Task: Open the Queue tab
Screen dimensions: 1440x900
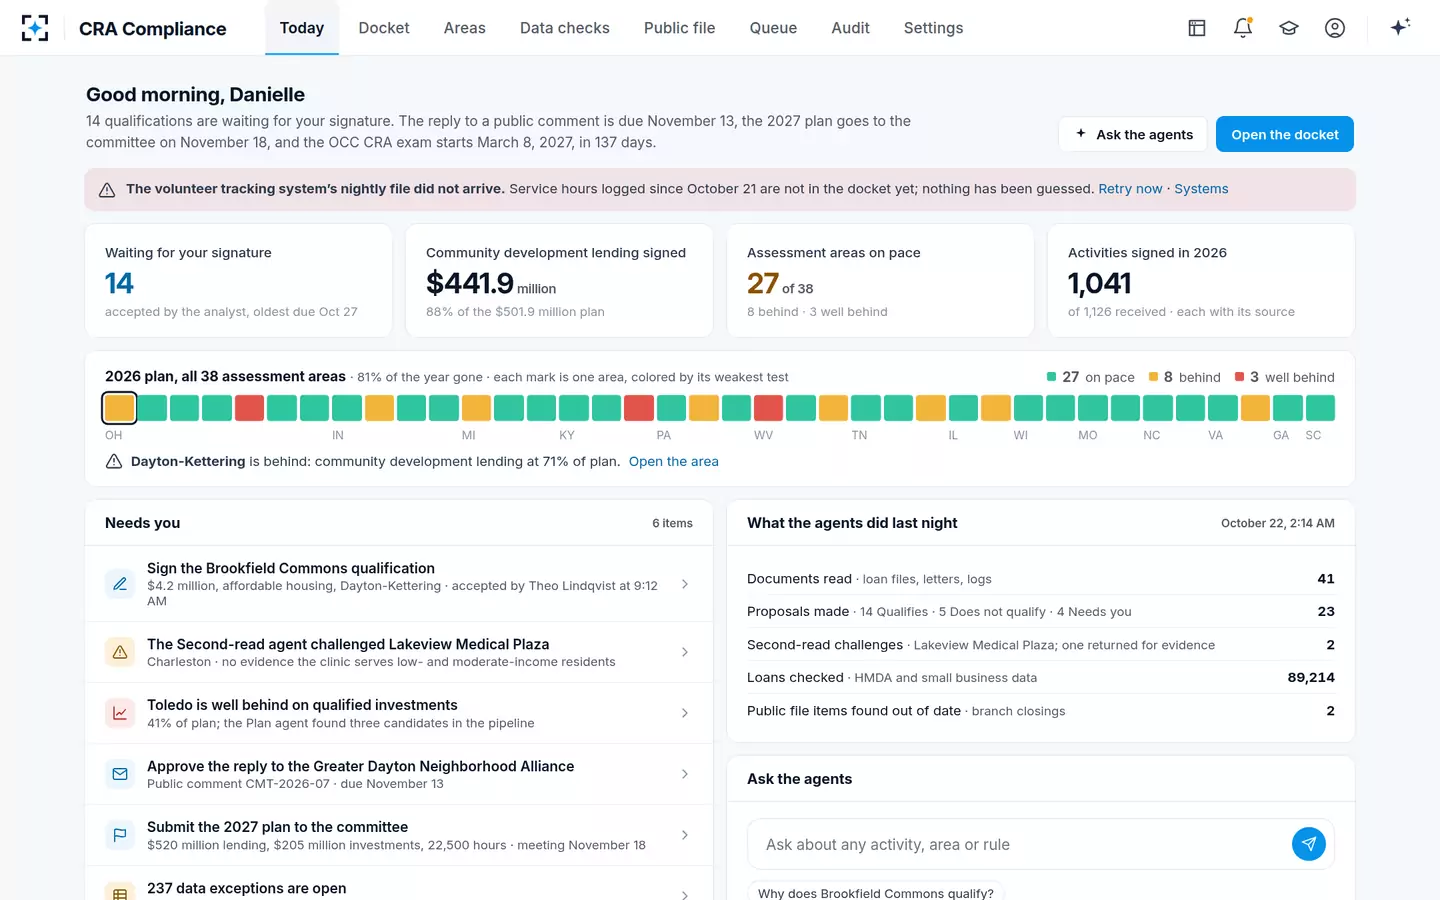Action: pyautogui.click(x=773, y=28)
